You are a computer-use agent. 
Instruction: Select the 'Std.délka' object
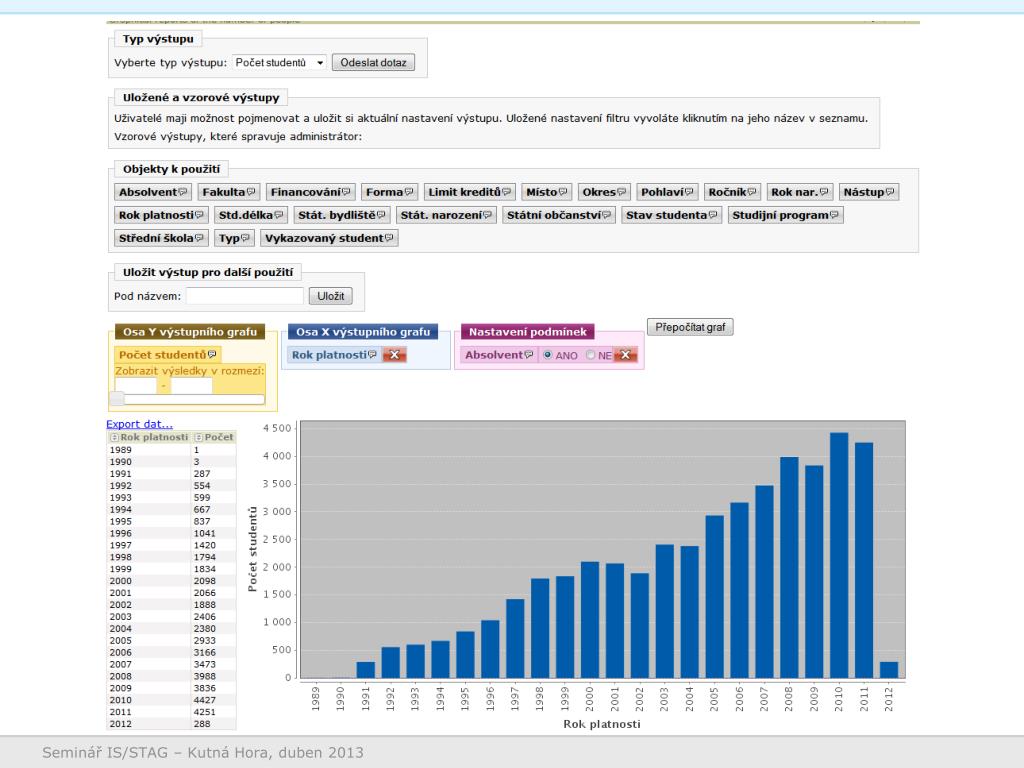(x=251, y=215)
